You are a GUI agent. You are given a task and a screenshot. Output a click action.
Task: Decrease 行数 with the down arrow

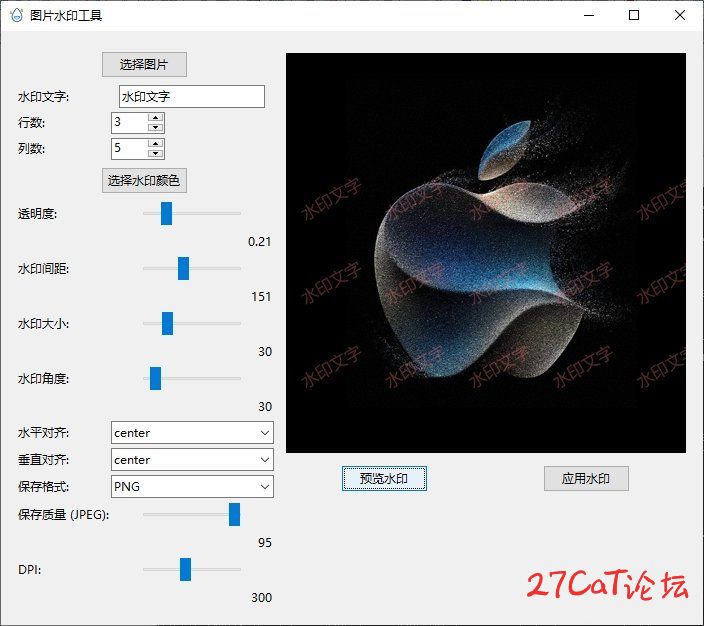[155, 128]
